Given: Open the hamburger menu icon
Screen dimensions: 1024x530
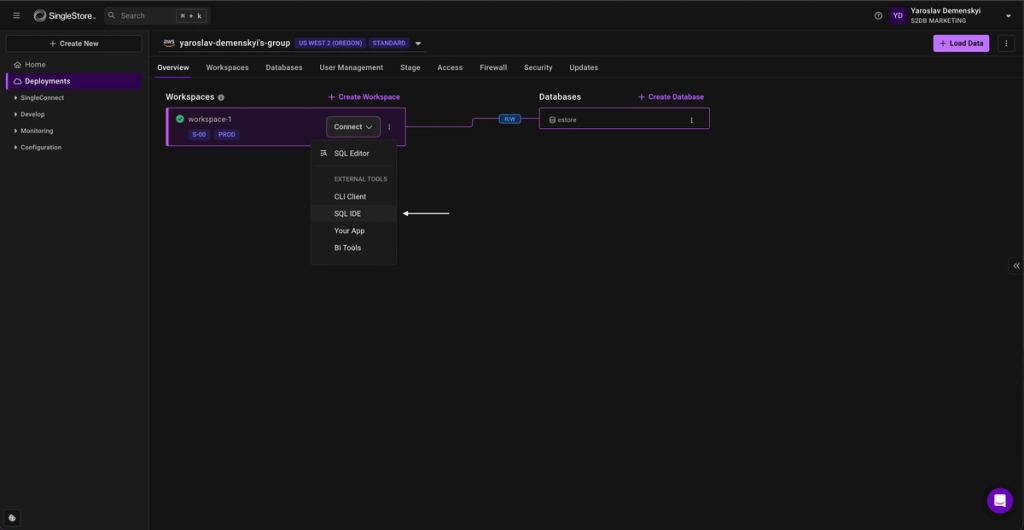Looking at the screenshot, I should pos(16,16).
